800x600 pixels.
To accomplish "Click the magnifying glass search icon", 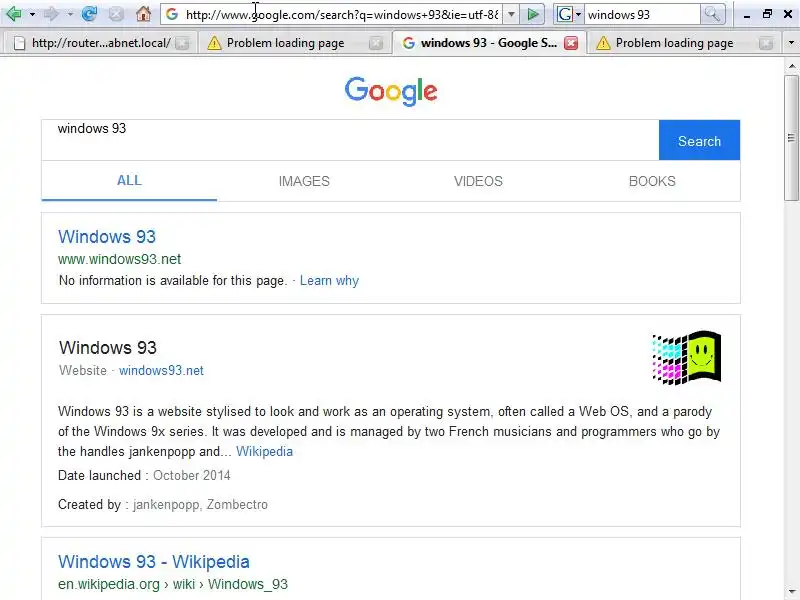I will [712, 14].
